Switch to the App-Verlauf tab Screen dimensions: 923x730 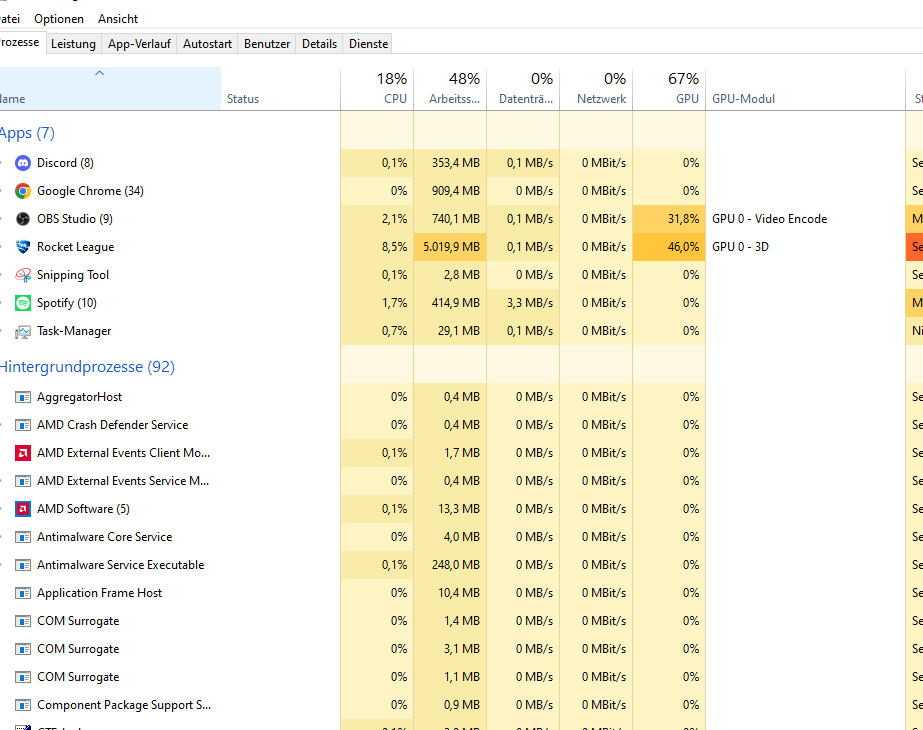point(140,44)
